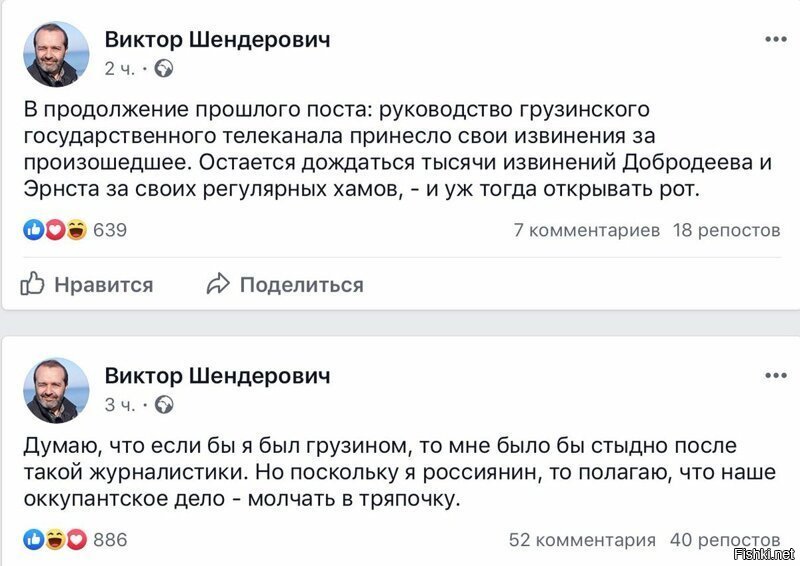Viewport: 800px width, 566px height.
Task: View 40 репостов of second post
Action: coord(725,540)
